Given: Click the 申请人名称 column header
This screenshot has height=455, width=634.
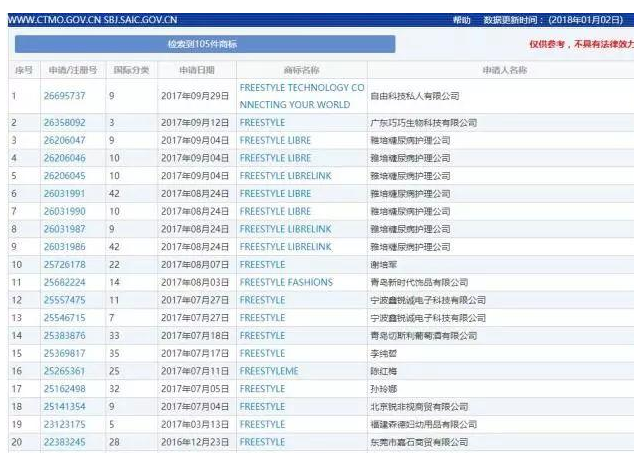Looking at the screenshot, I should [x=503, y=70].
